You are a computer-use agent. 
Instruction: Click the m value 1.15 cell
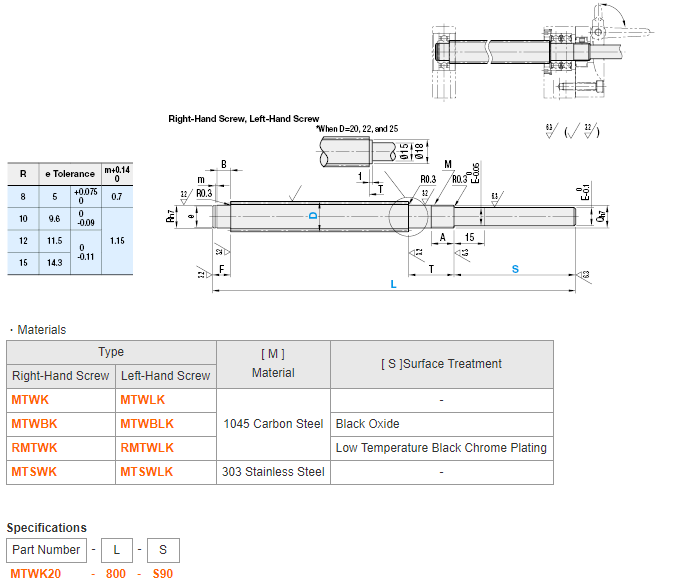tap(117, 241)
